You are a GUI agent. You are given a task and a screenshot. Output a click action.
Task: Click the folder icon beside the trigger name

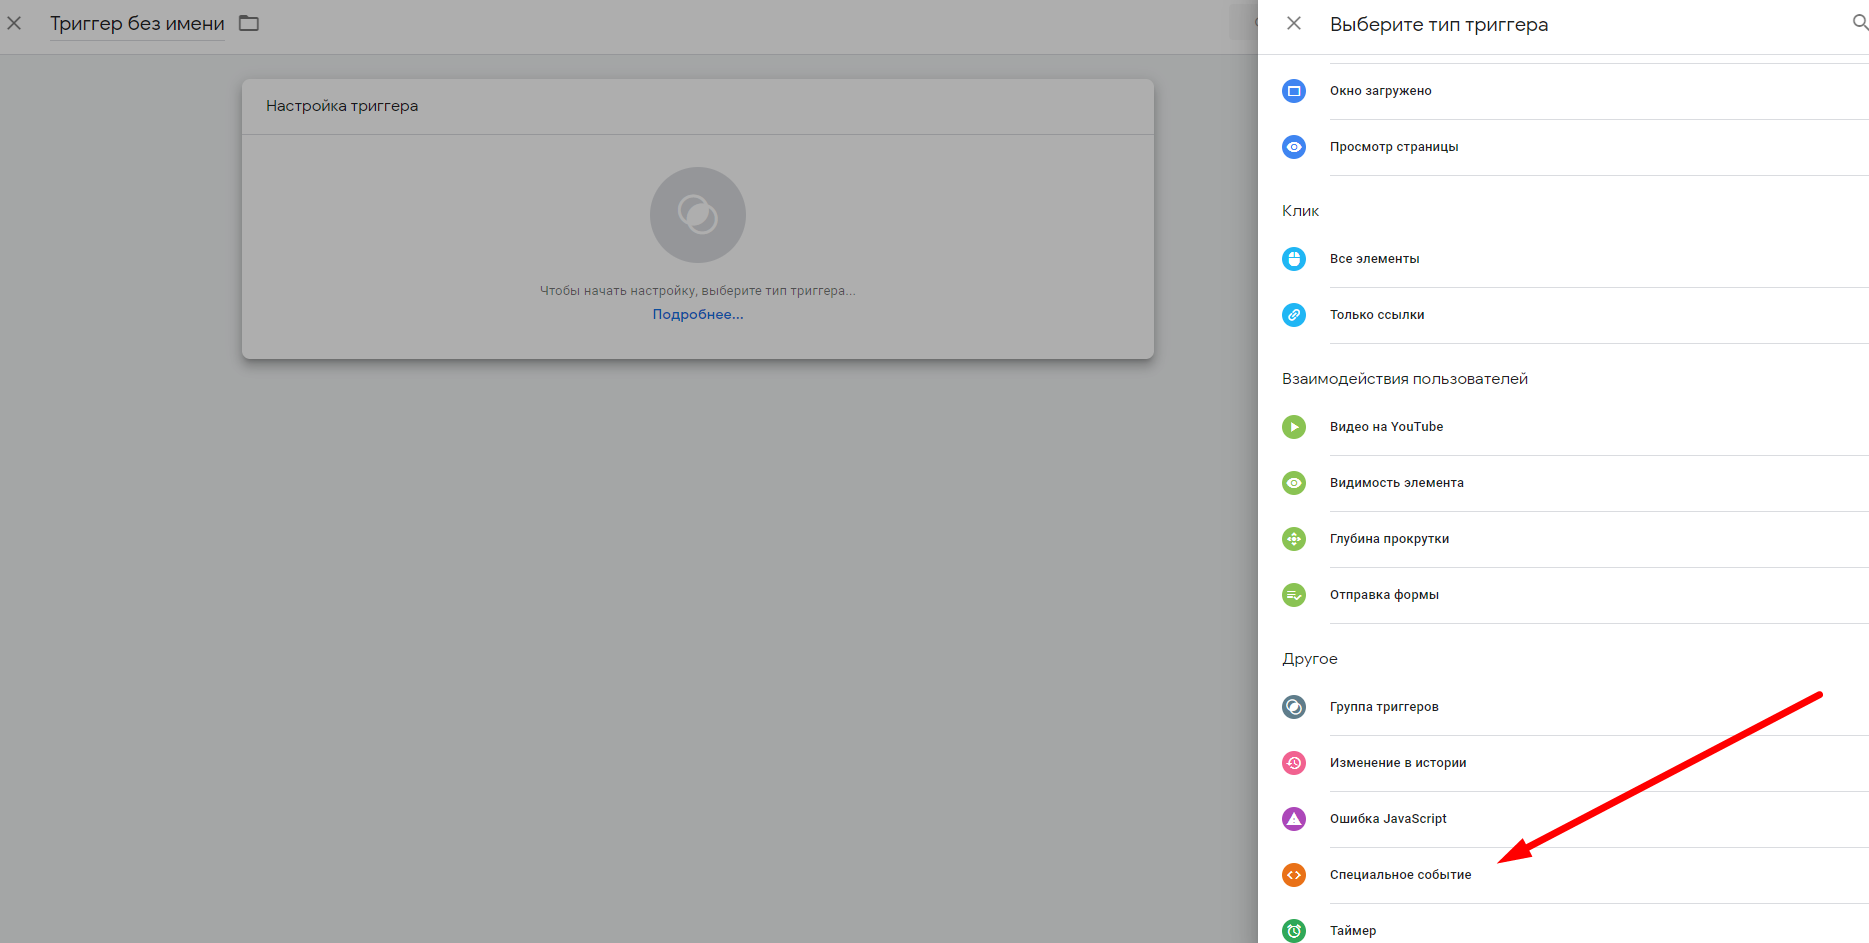point(249,23)
